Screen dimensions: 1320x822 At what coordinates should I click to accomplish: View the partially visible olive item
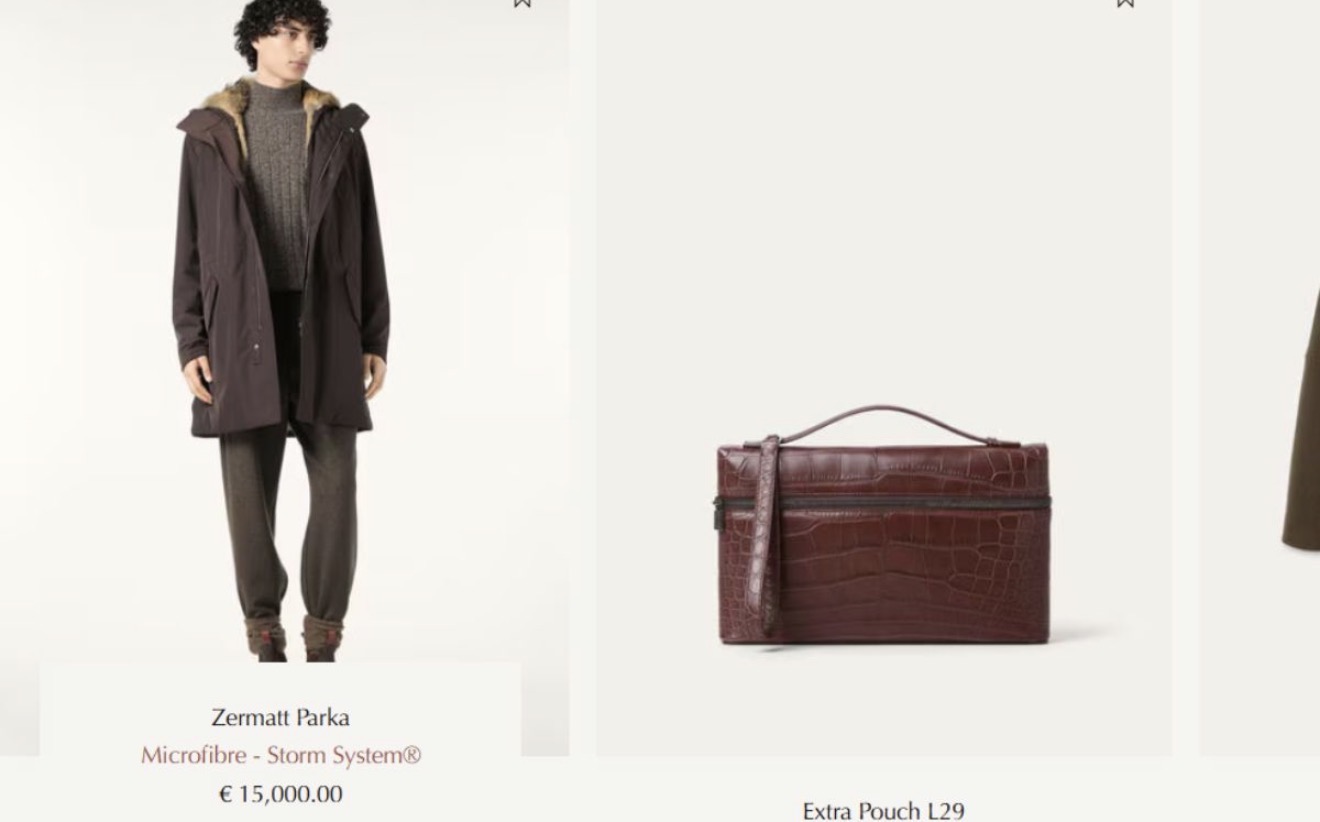[1301, 420]
